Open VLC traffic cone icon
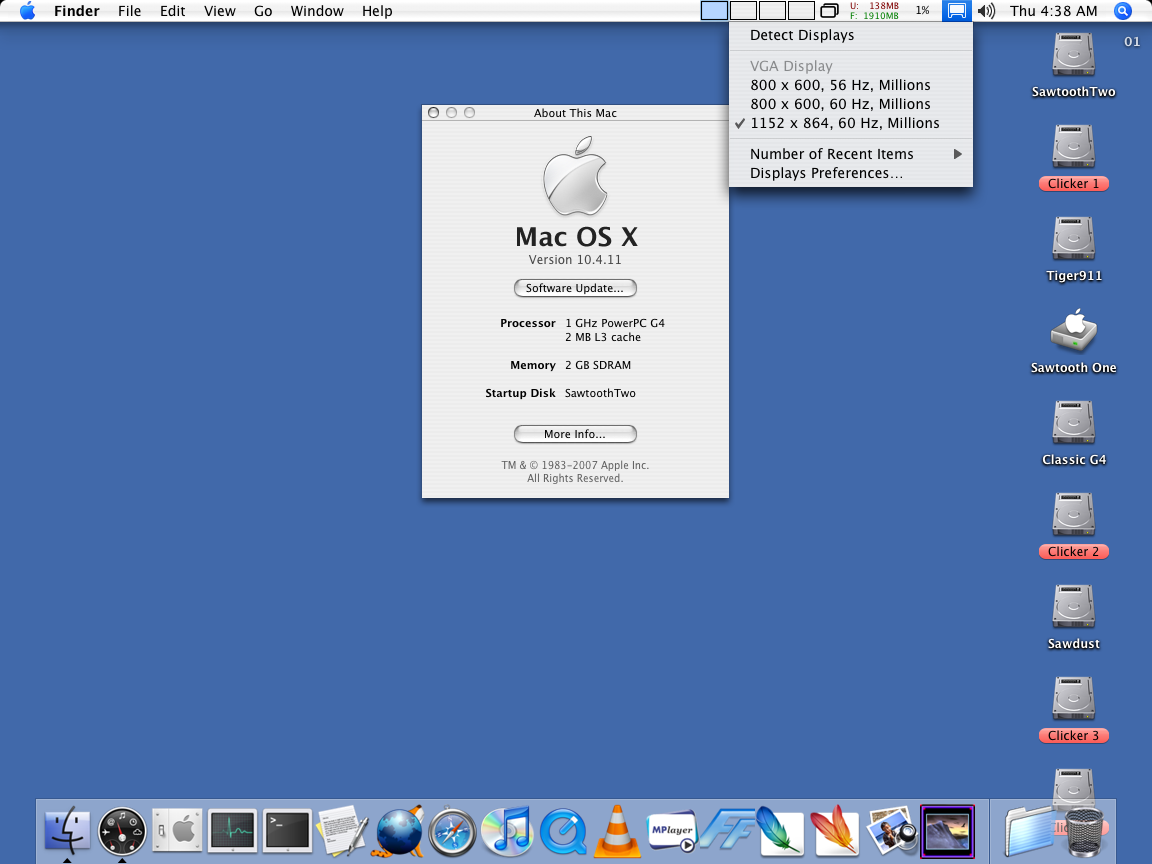The height and width of the screenshot is (864, 1152). 617,831
